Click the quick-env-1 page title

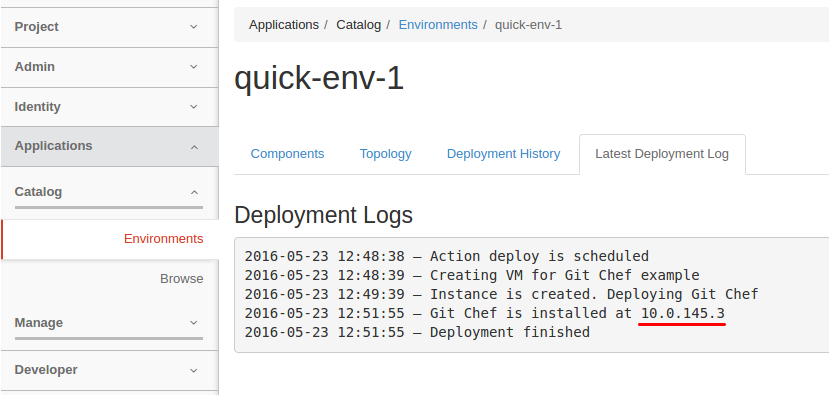[319, 79]
